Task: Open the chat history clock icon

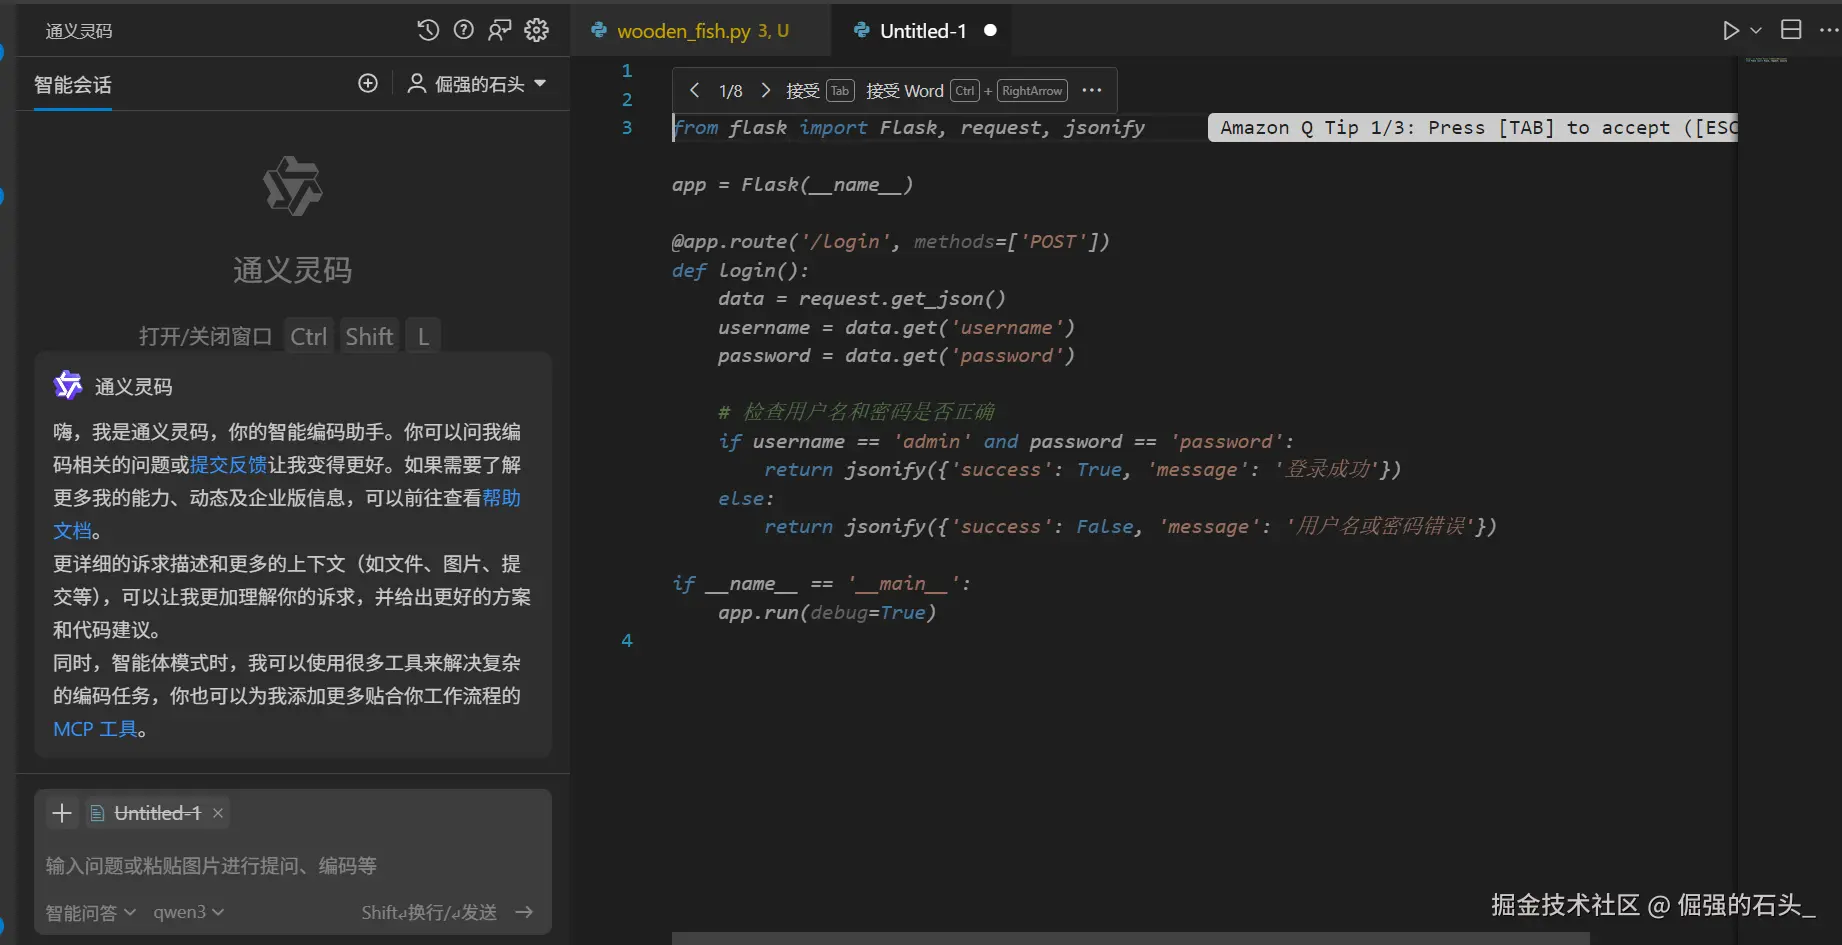Action: [428, 30]
